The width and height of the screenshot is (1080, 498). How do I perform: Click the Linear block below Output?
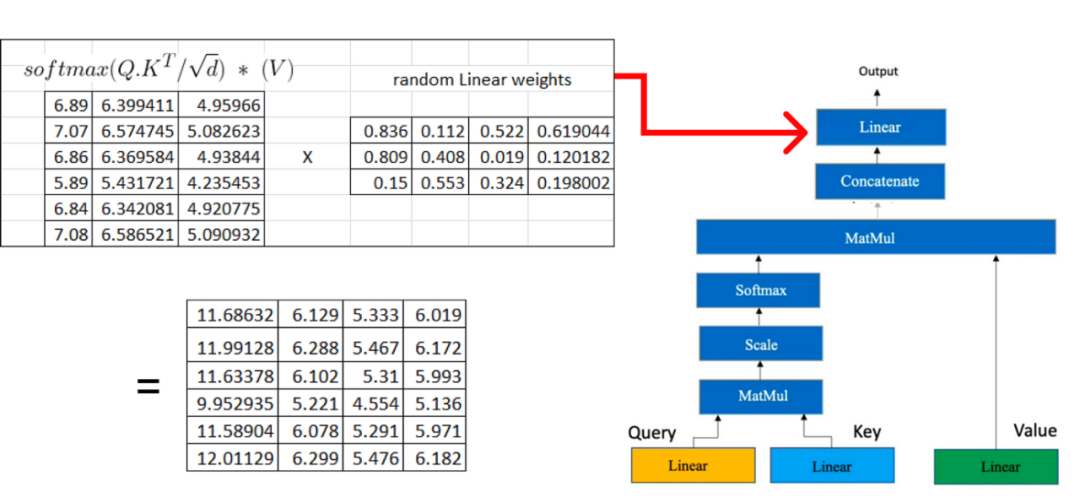[x=881, y=127]
